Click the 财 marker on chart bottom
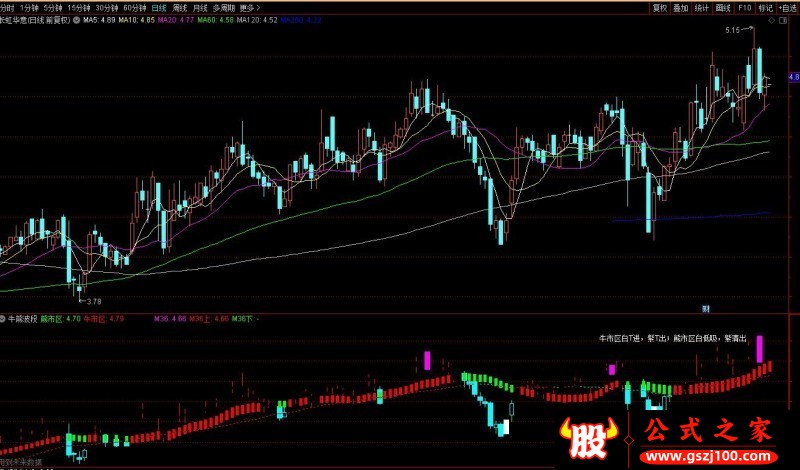The image size is (800, 470). coord(706,308)
